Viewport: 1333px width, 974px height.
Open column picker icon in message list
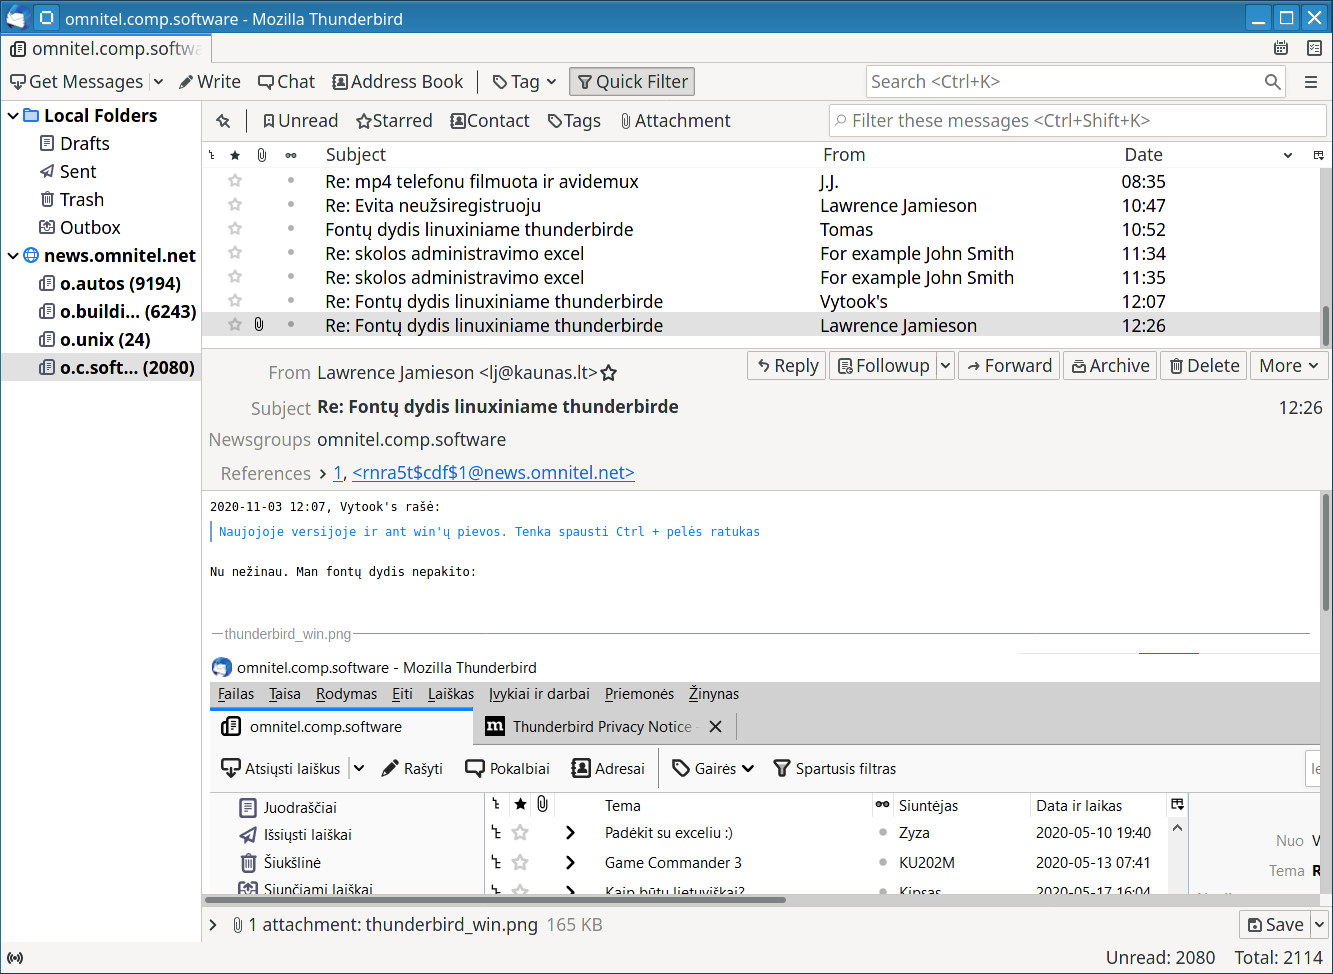pos(1318,155)
